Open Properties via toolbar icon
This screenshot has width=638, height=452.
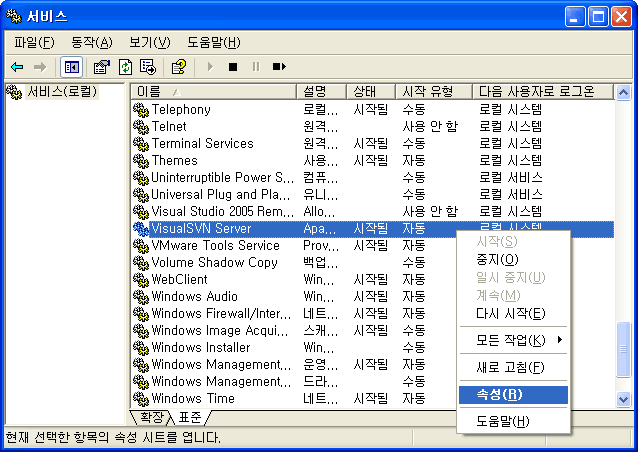[x=101, y=67]
